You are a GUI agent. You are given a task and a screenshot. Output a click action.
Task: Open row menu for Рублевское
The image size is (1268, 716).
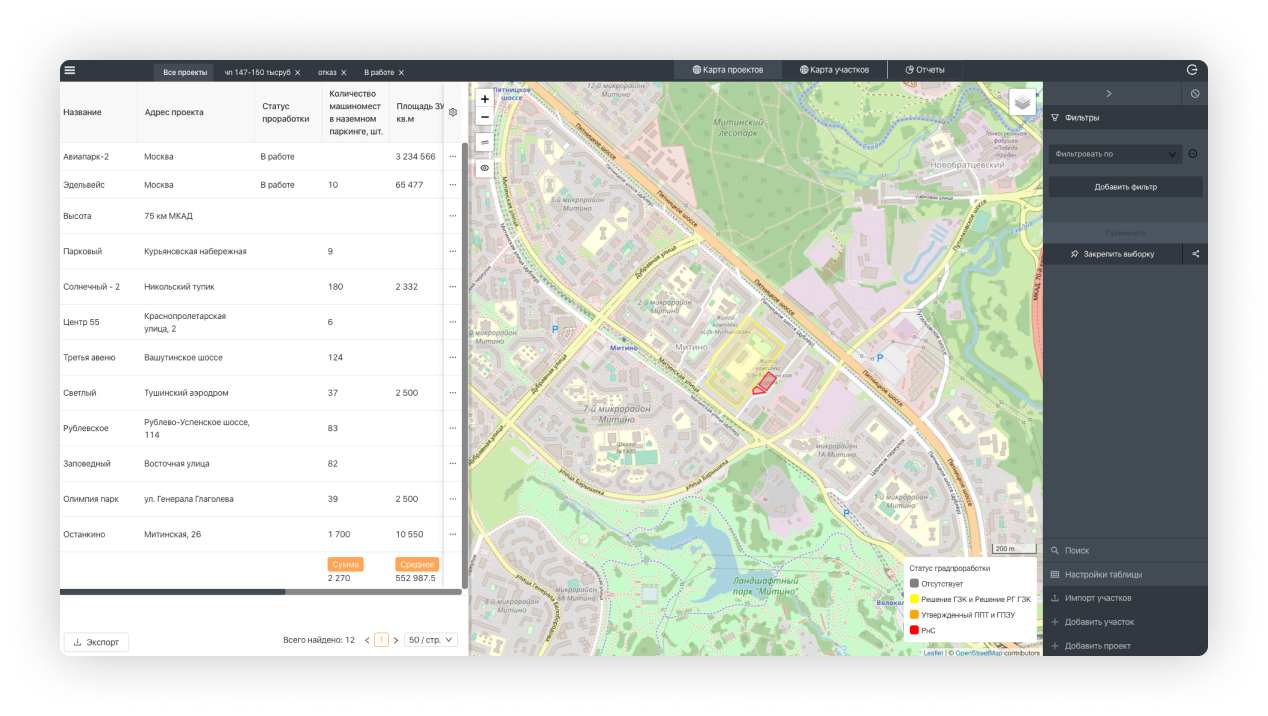pyautogui.click(x=453, y=428)
